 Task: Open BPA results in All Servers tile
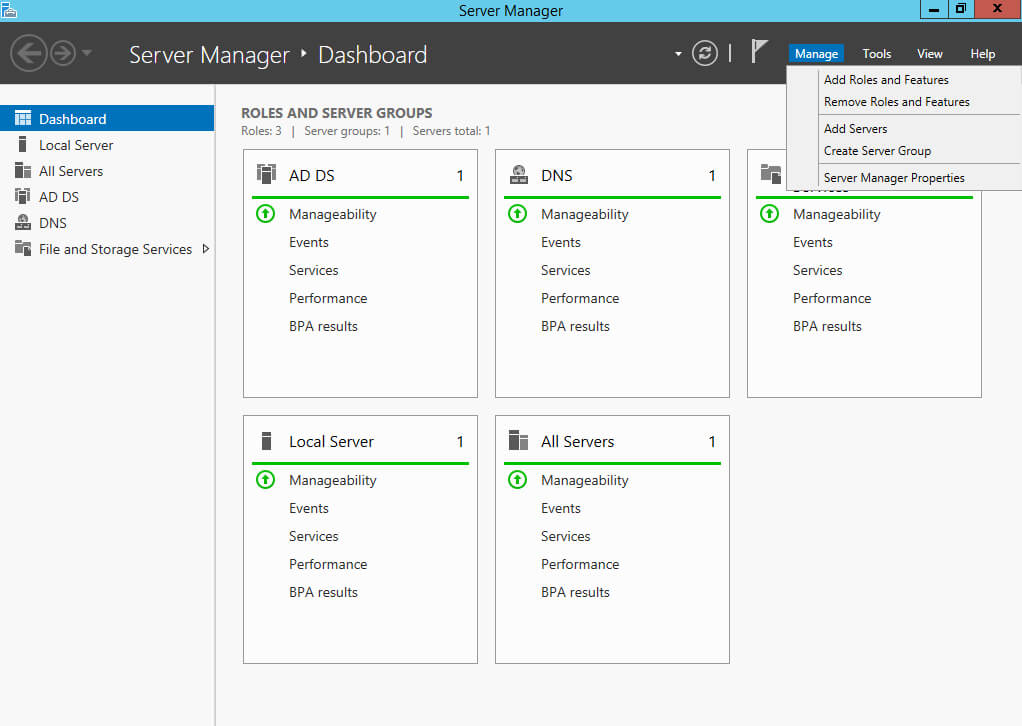click(575, 592)
